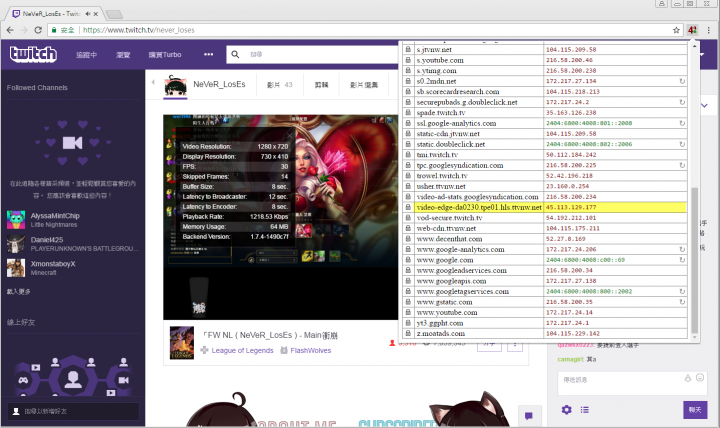720x428 pixels.
Task: Open Chrome menu three dots
Action: pyautogui.click(x=709, y=30)
